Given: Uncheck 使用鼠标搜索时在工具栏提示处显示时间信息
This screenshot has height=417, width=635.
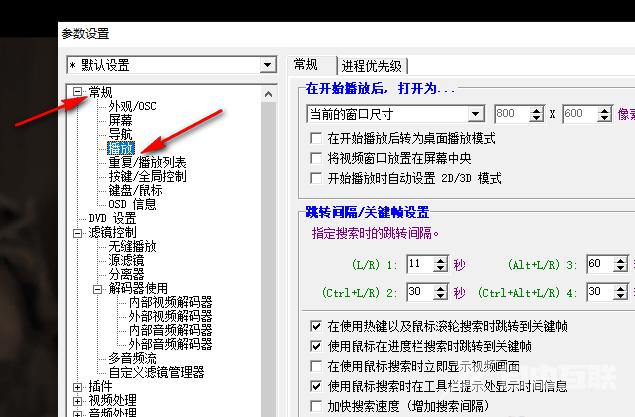Looking at the screenshot, I should coord(315,386).
